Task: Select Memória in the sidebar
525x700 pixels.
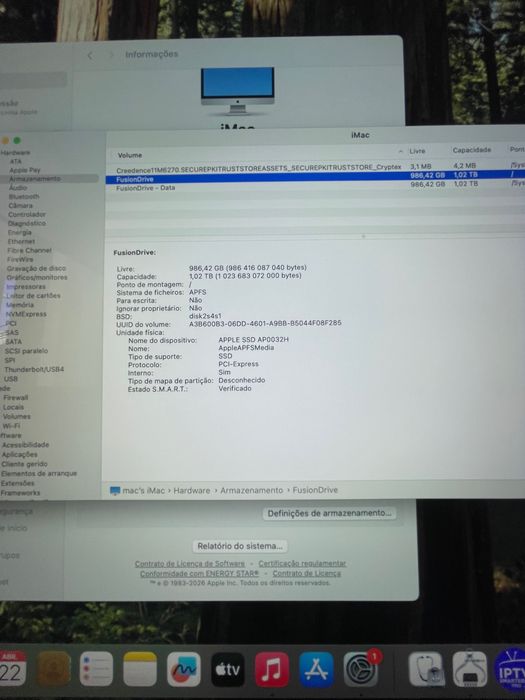Action: coord(20,305)
